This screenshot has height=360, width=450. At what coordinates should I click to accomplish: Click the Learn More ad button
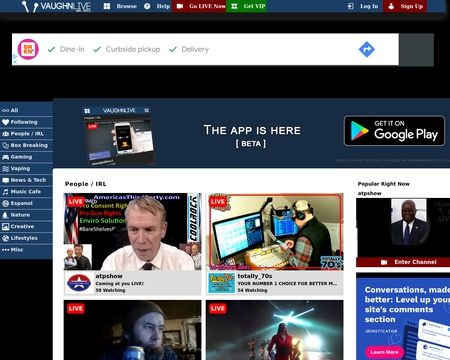(384, 352)
